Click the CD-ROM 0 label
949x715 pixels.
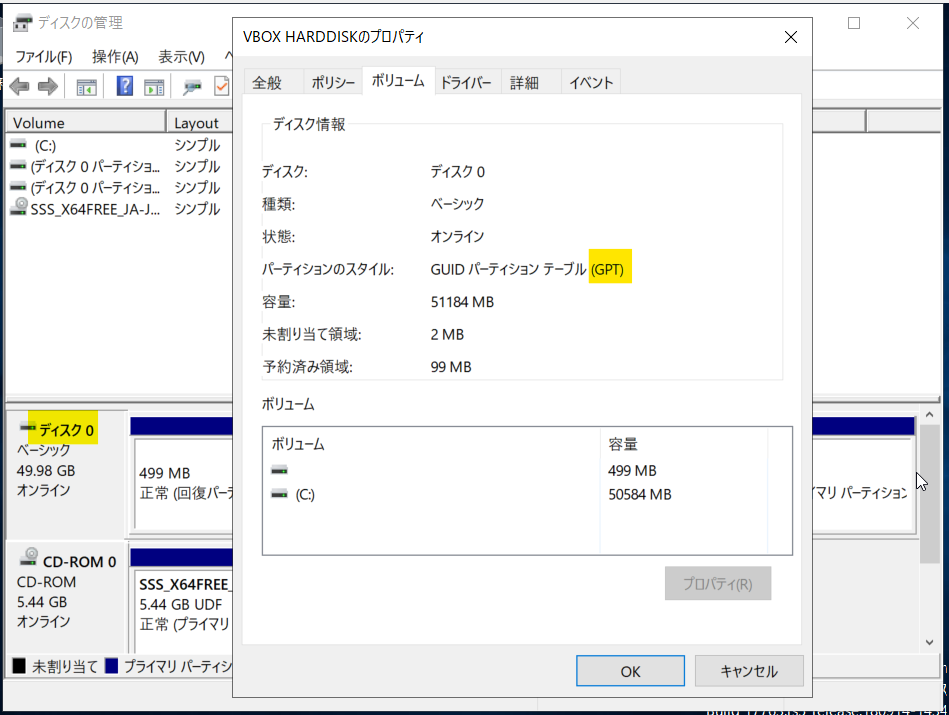pyautogui.click(x=79, y=561)
